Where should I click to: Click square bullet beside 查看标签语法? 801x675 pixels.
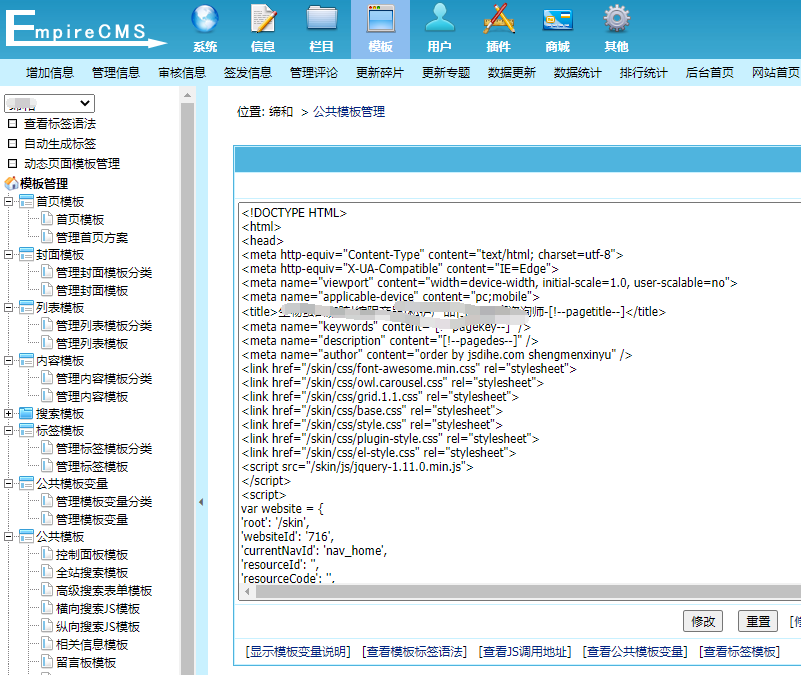[13, 123]
